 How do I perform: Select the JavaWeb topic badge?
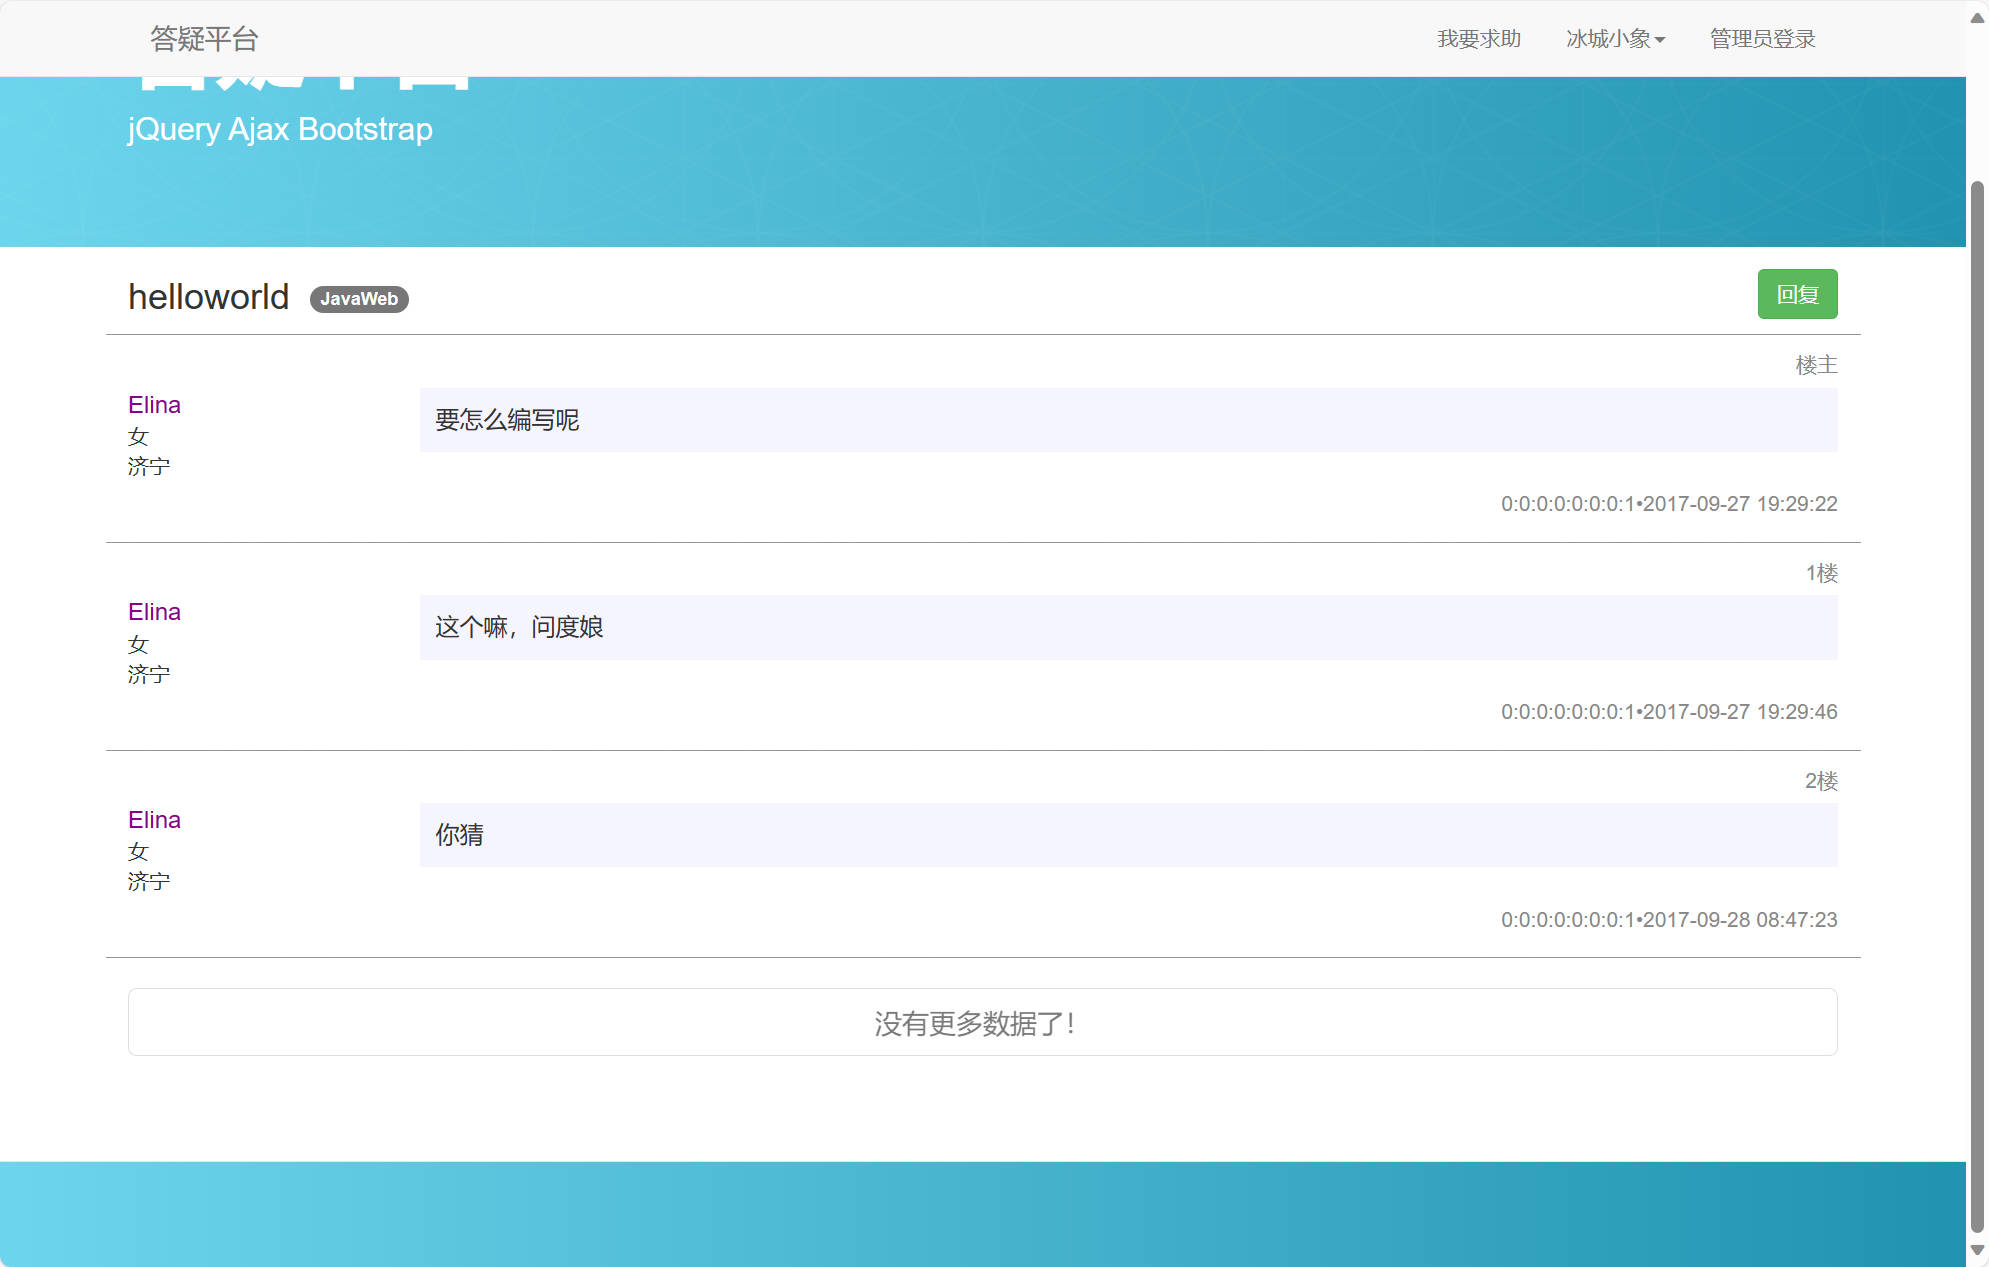359,298
